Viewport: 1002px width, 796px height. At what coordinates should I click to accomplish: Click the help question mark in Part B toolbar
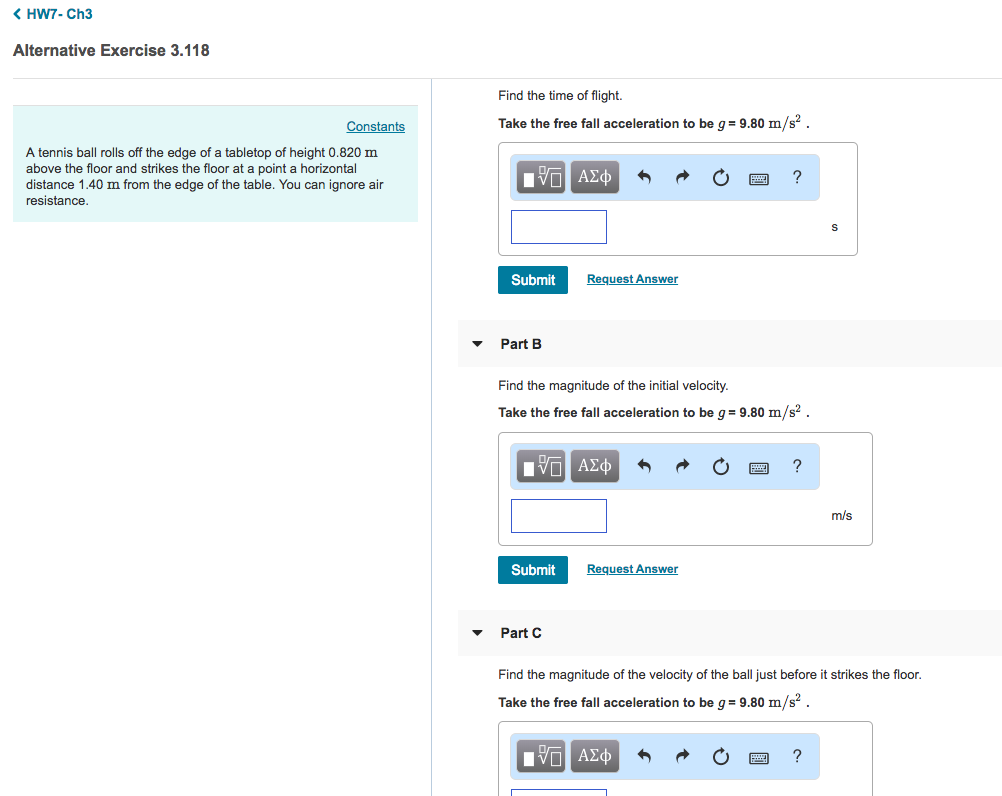pyautogui.click(x=796, y=466)
